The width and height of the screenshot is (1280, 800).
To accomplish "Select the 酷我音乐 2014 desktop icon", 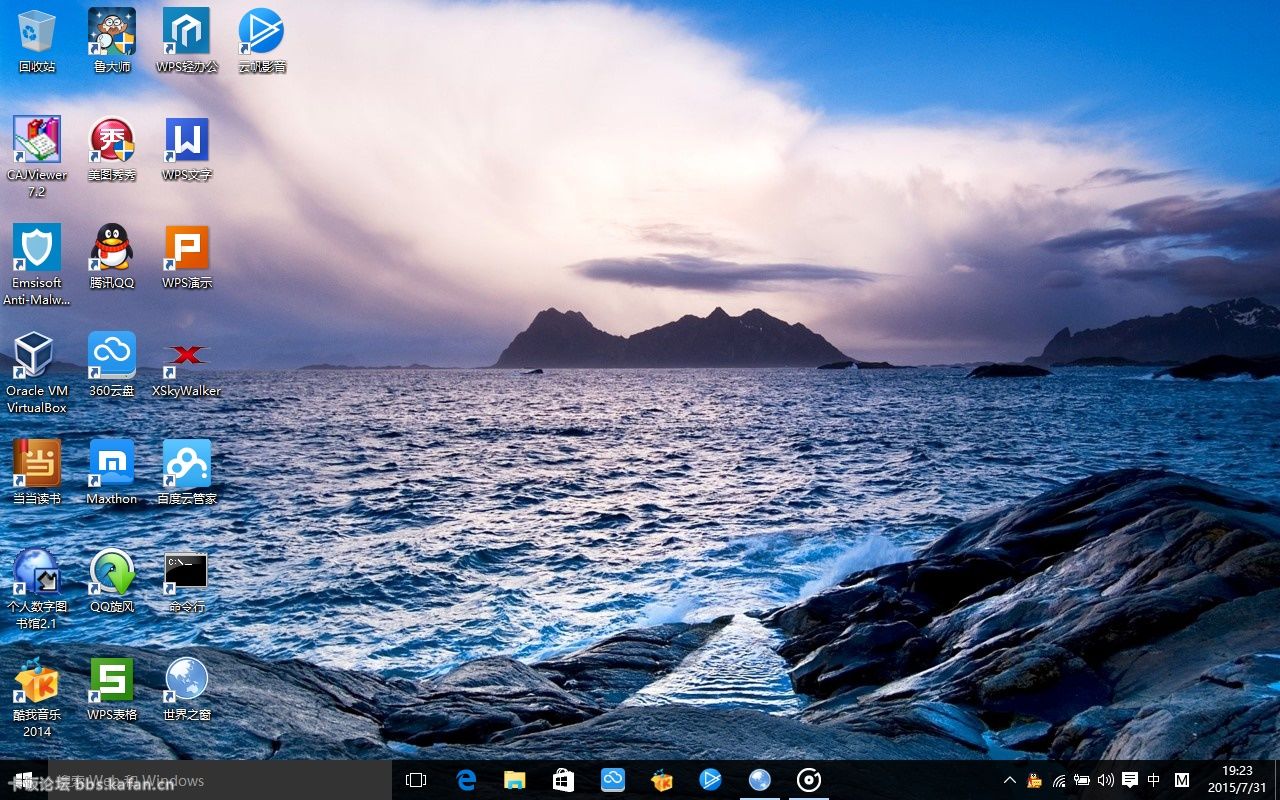I will coord(37,697).
